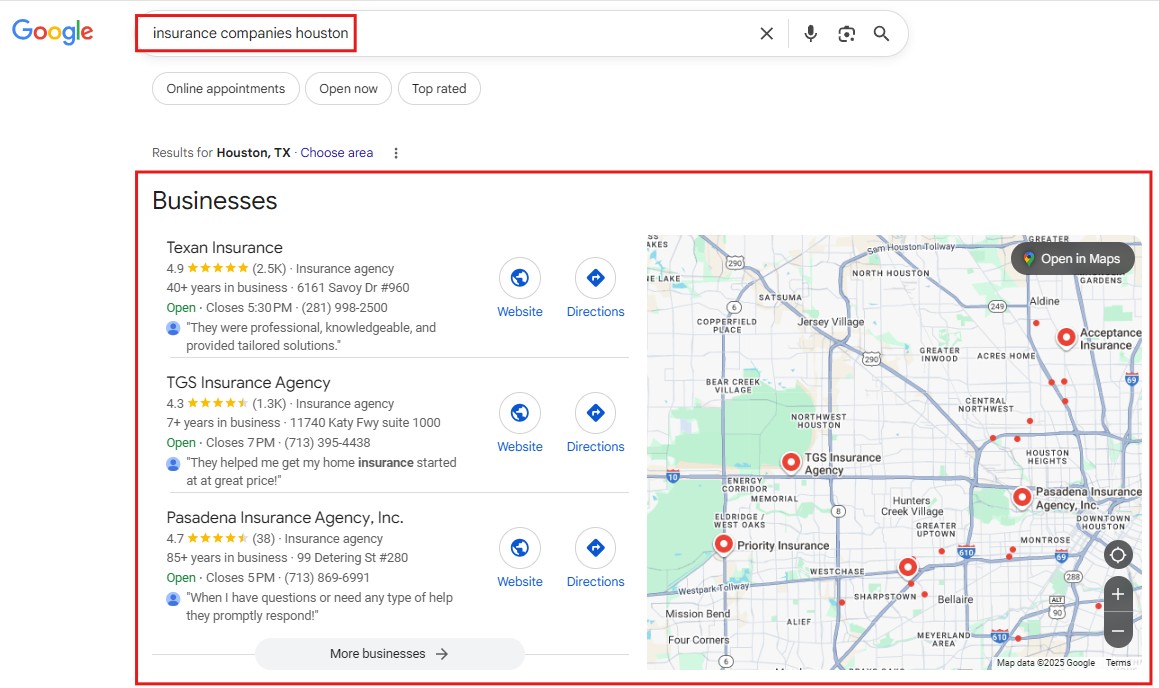
Task: Get directions to TGS Insurance Agency
Action: click(595, 412)
